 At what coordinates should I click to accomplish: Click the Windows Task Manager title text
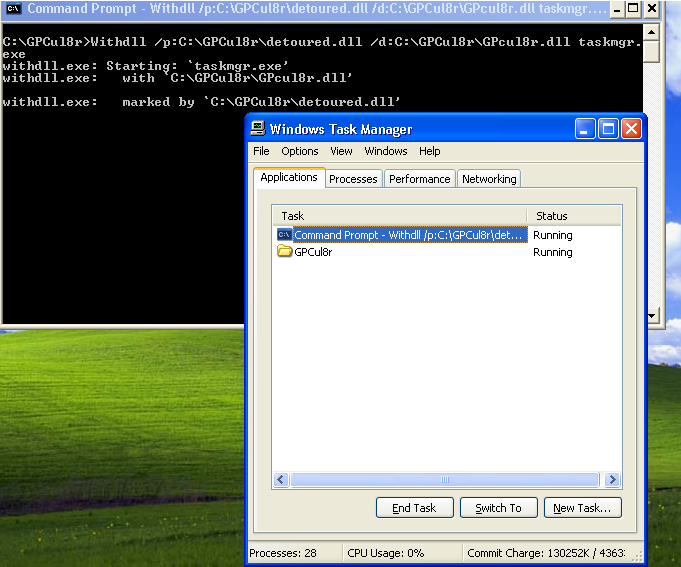[341, 129]
